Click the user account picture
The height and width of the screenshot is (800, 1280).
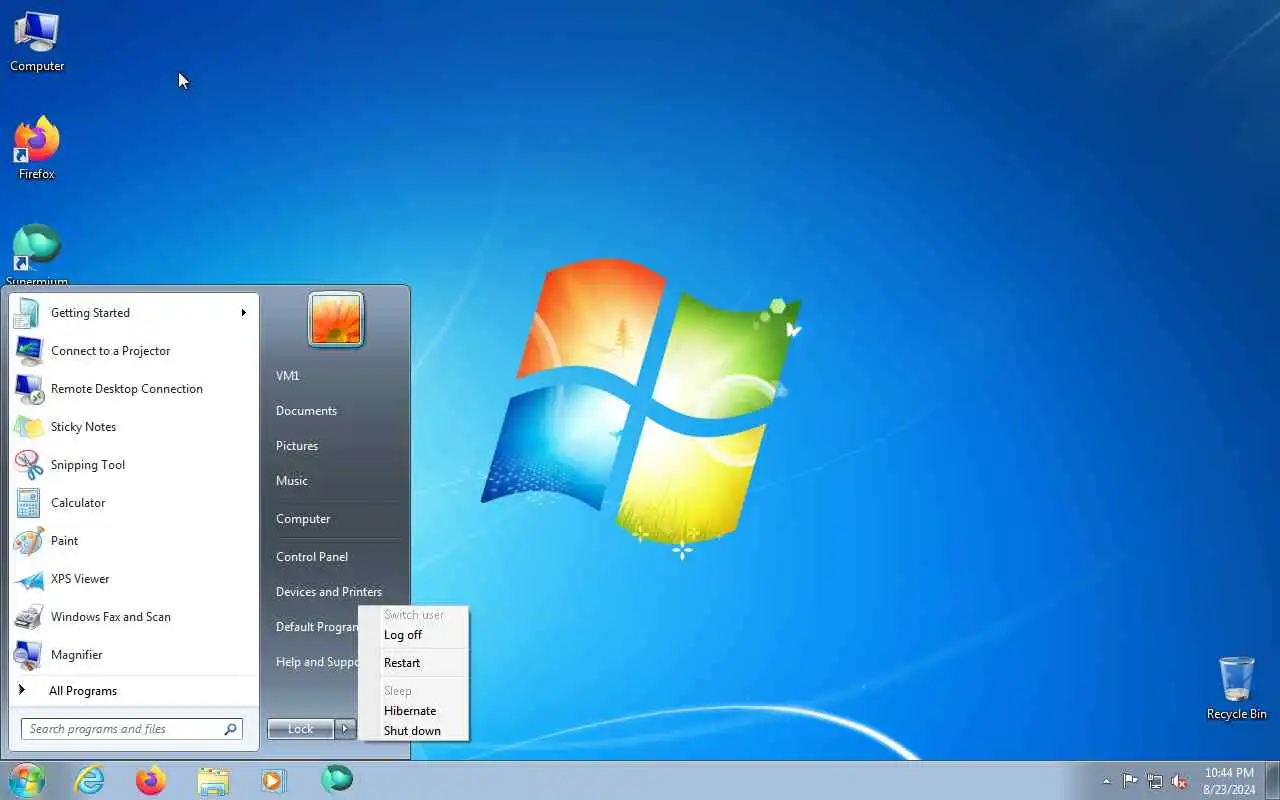click(336, 320)
